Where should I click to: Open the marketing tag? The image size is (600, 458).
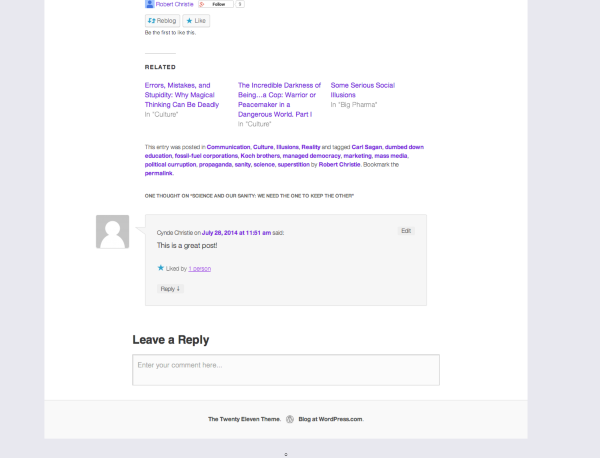(357, 156)
